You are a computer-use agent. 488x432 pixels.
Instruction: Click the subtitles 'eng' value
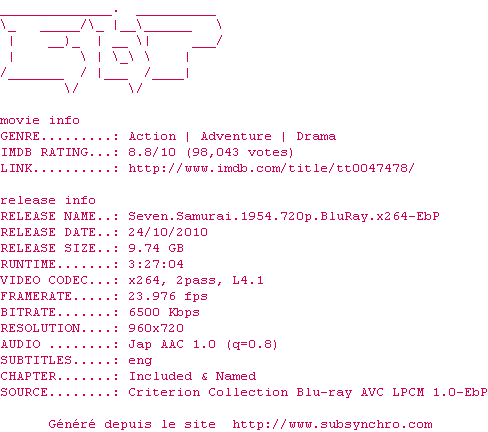140,361
